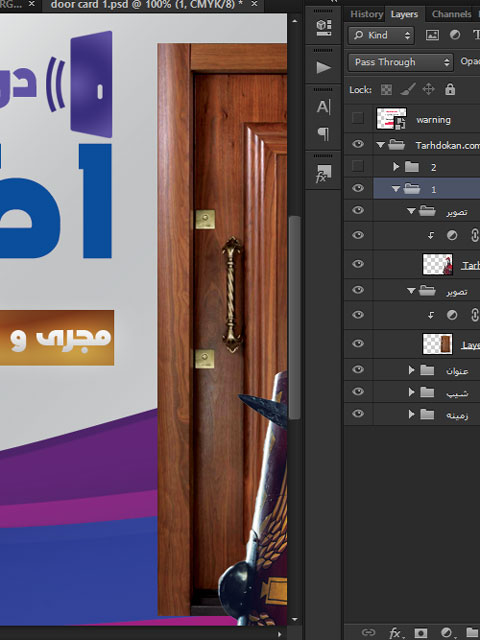The height and width of the screenshot is (640, 480).
Task: Enable Lock transparent pixels icon
Action: [386, 89]
